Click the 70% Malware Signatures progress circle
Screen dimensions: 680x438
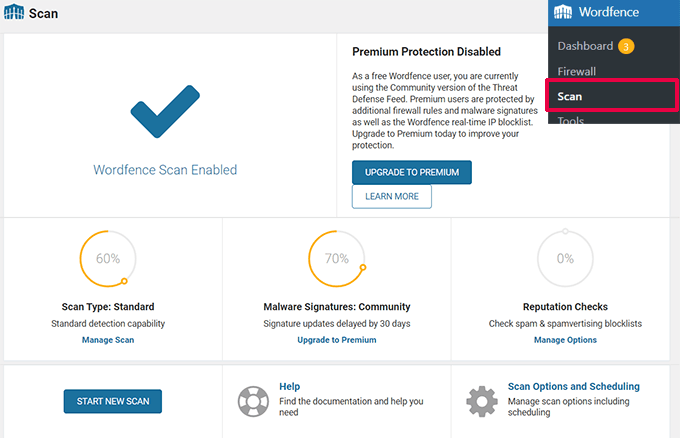pos(337,258)
